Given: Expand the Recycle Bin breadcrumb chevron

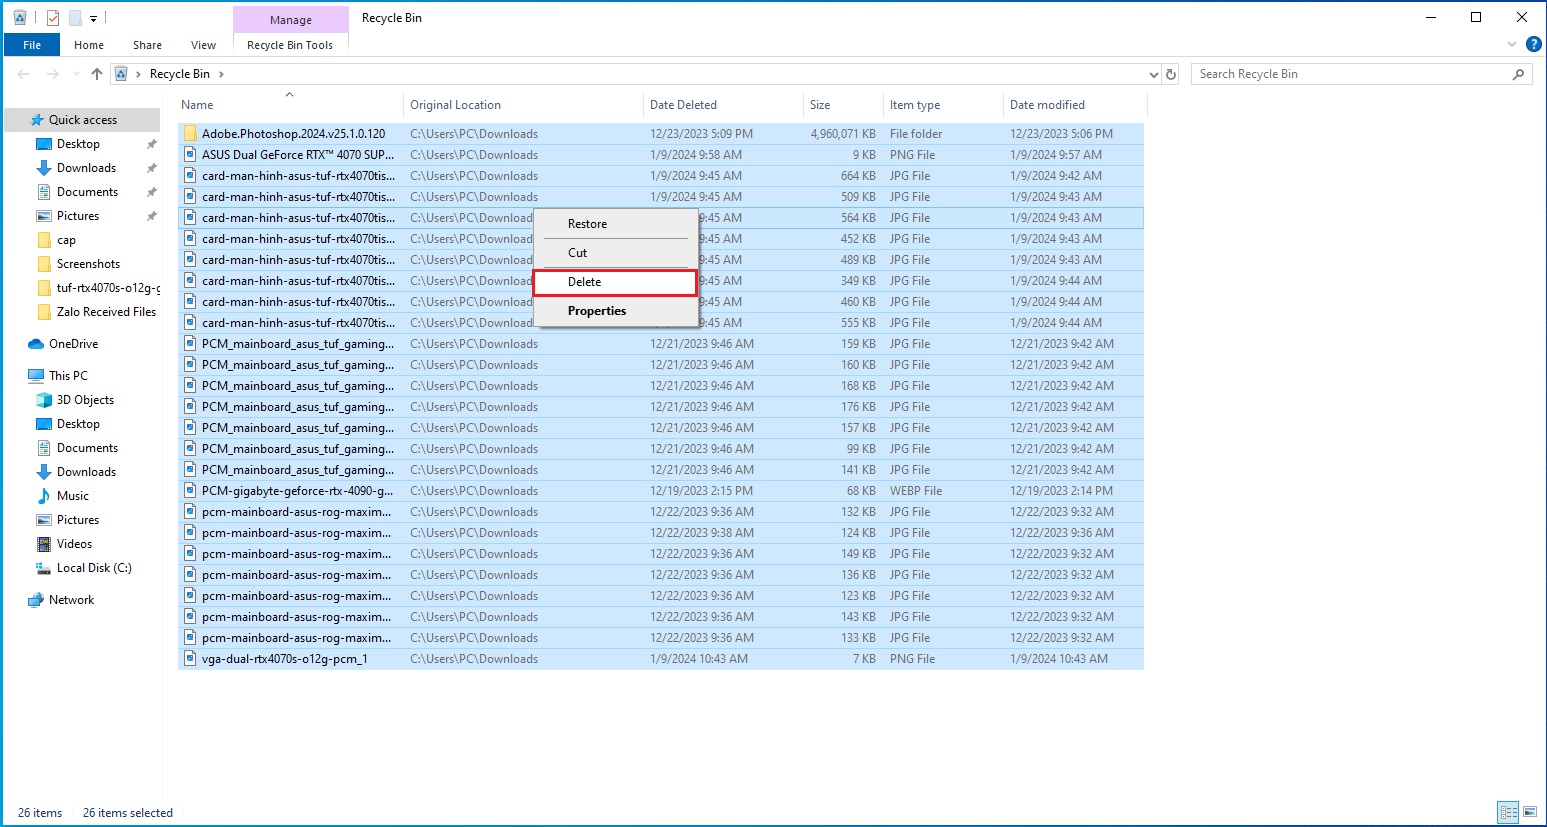Looking at the screenshot, I should click(221, 74).
